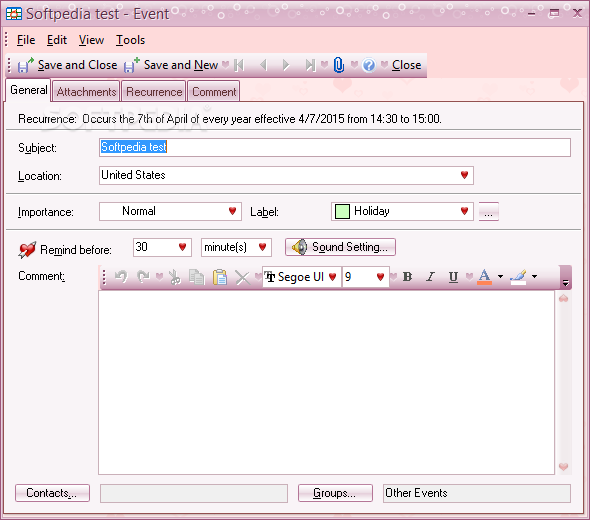This screenshot has height=520, width=590.
Task: Open the File menu
Action: [x=26, y=40]
